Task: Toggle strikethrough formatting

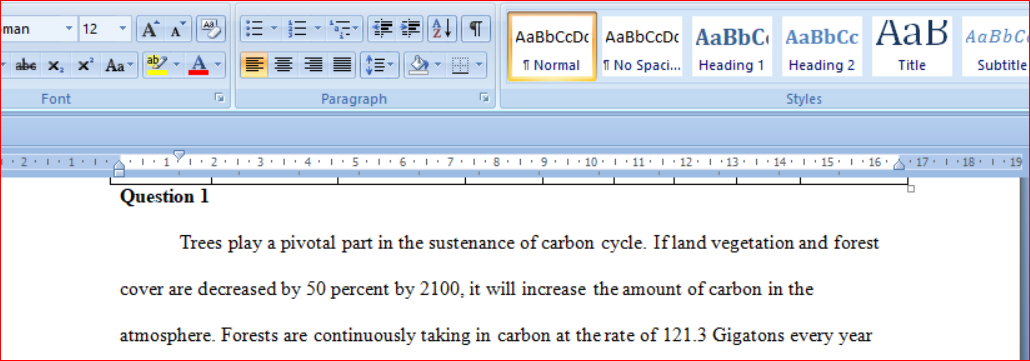Action: (x=26, y=66)
